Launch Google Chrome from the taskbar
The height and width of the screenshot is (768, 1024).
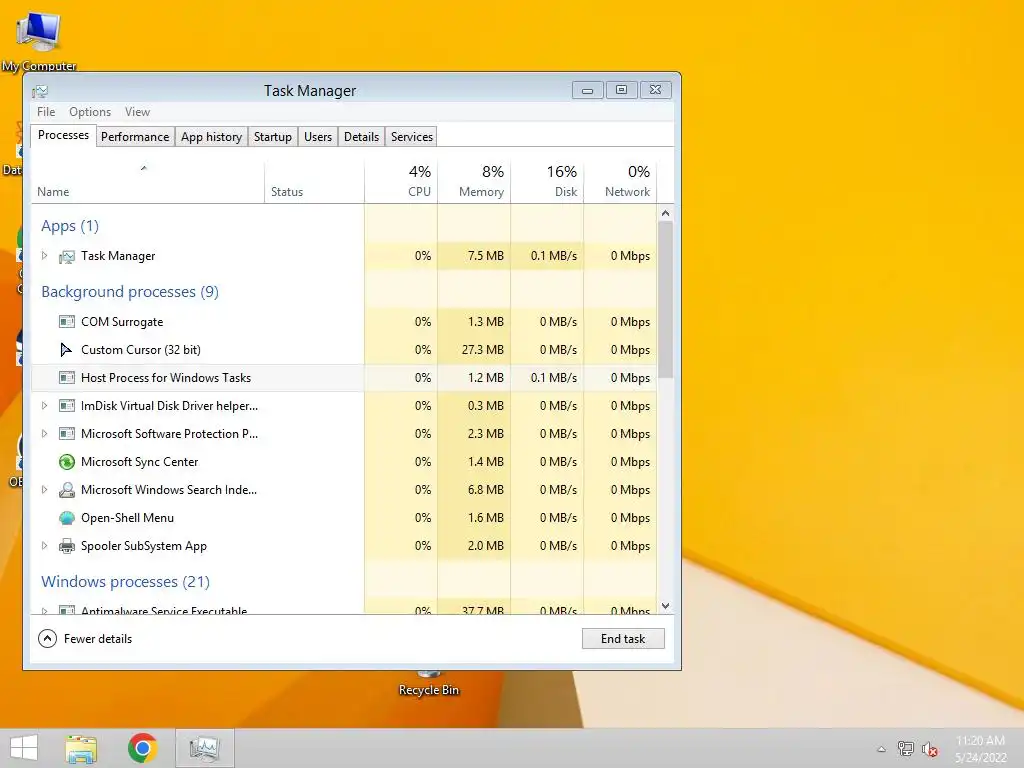(142, 748)
